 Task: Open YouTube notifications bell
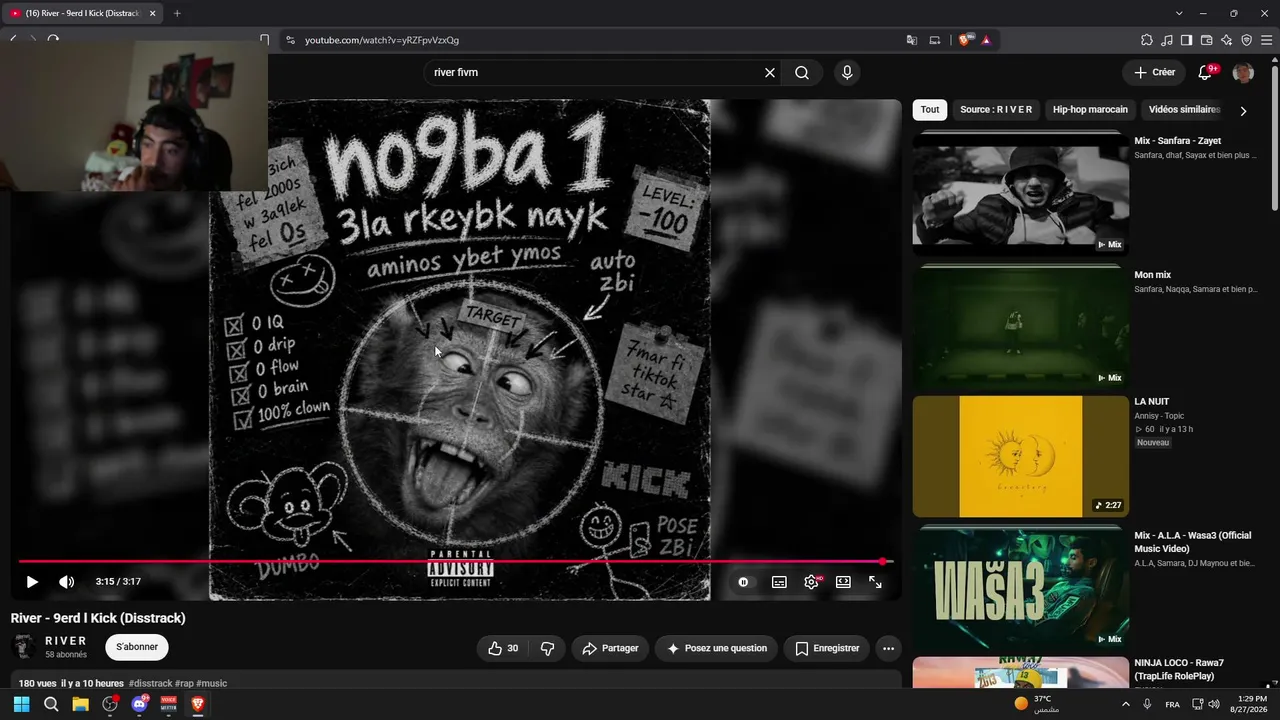point(1205,72)
